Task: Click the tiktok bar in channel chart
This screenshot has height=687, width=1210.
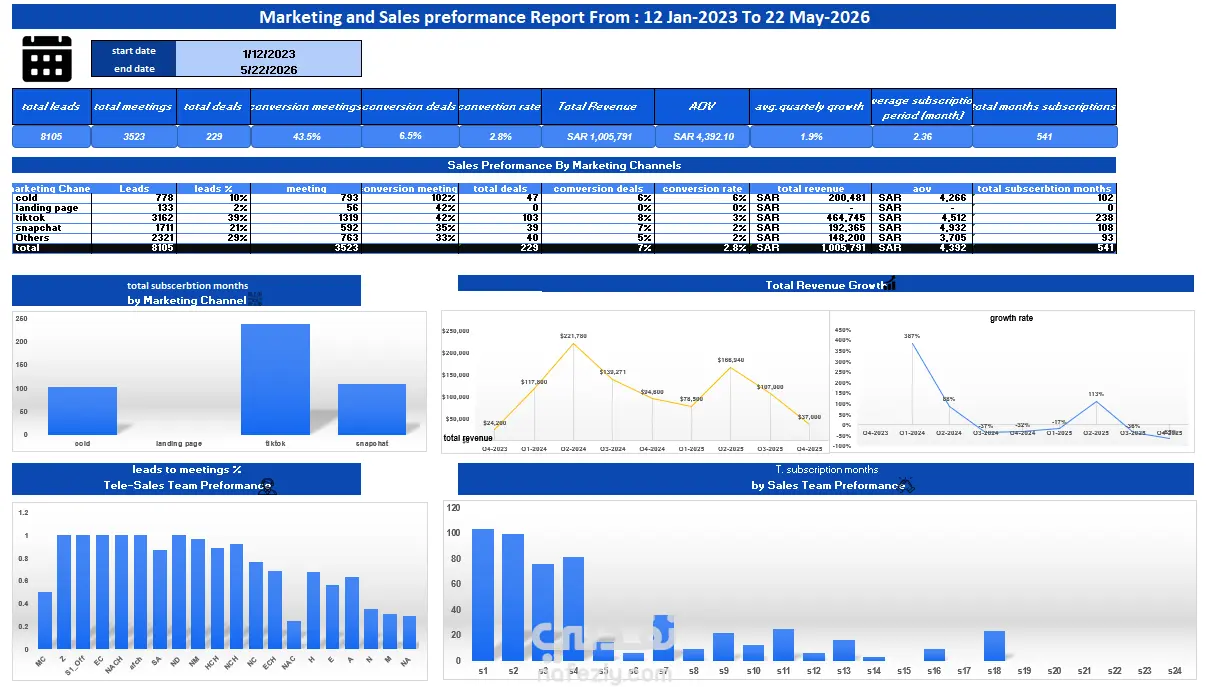Action: point(275,379)
